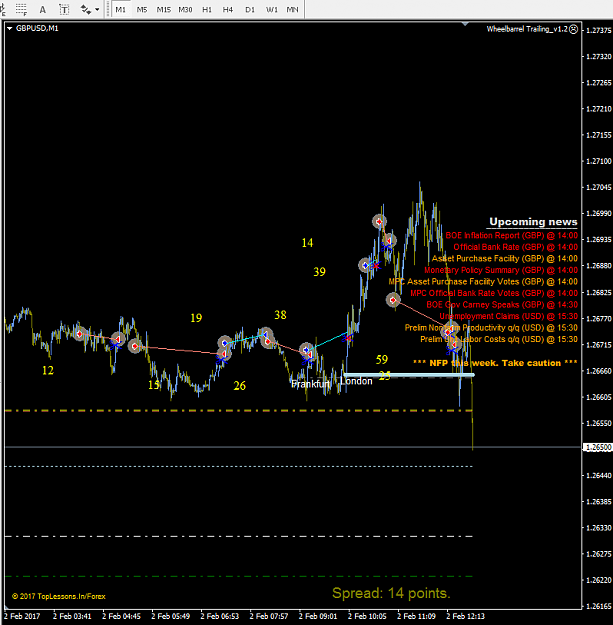The width and height of the screenshot is (613, 625).
Task: Click the Wheelbarrel Trailing expert smiley icon
Action: pos(573,29)
